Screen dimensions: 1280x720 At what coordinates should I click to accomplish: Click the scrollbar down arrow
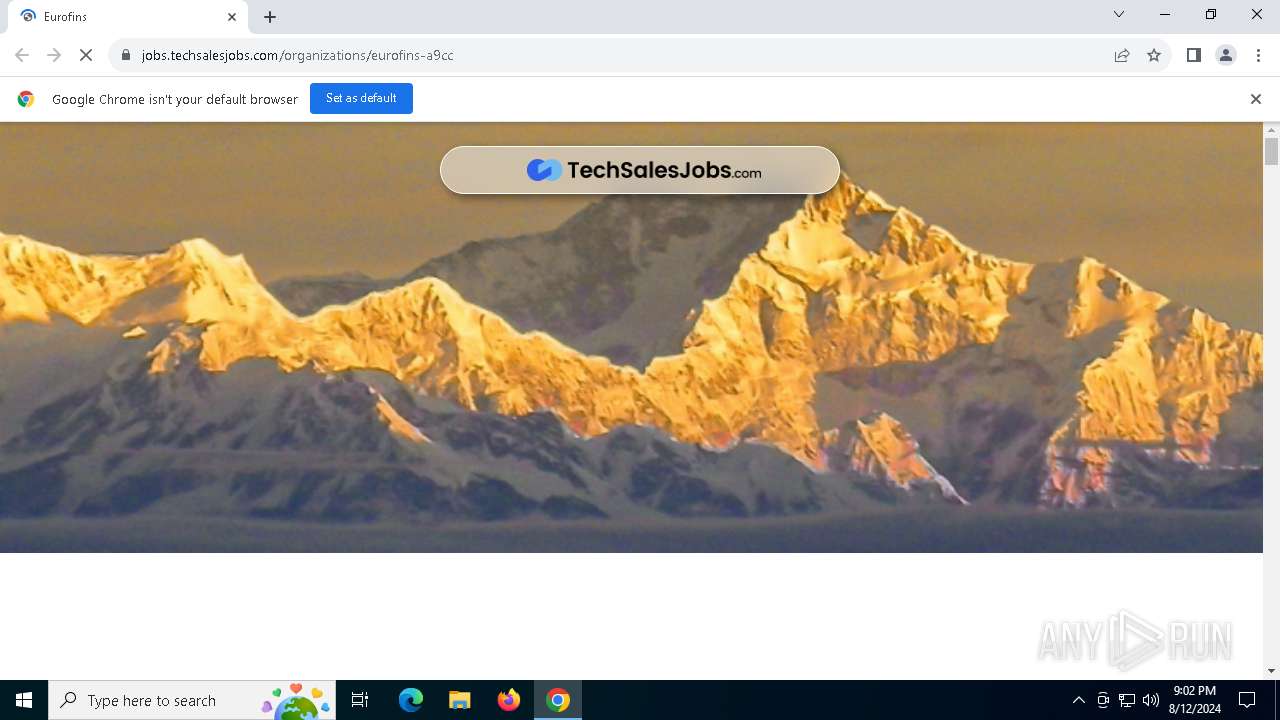click(1272, 671)
